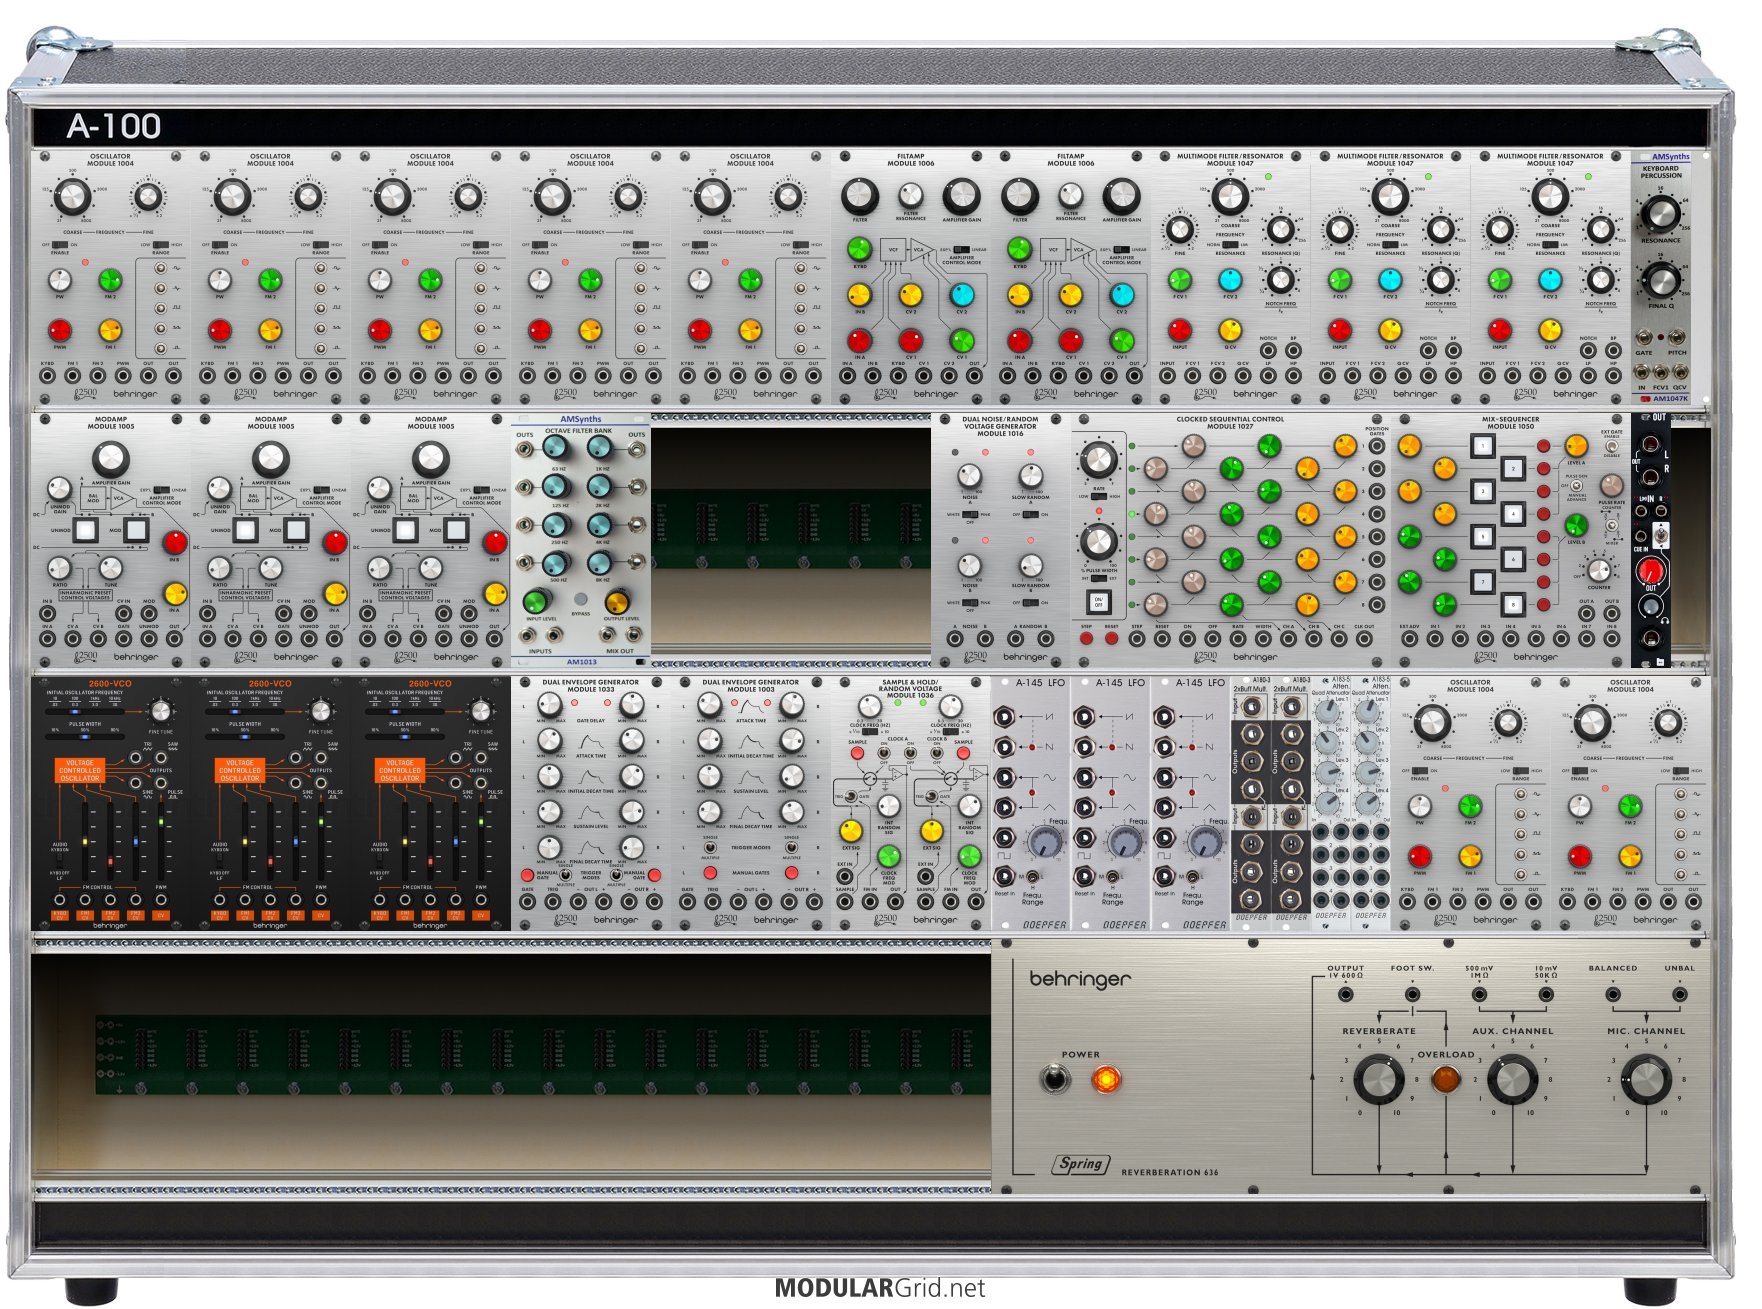This screenshot has width=1762, height=1309.
Task: Adjust the red Out knob on the black output module
Action: click(x=1650, y=570)
